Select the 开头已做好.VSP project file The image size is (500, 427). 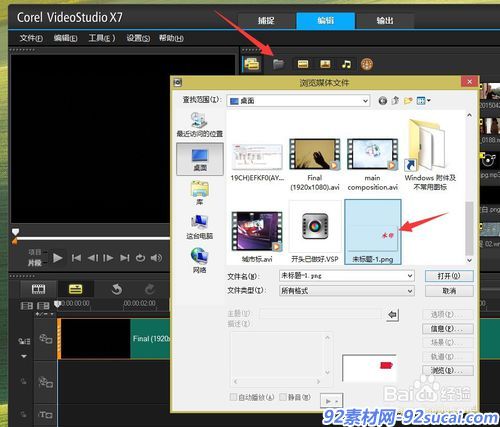pos(315,232)
